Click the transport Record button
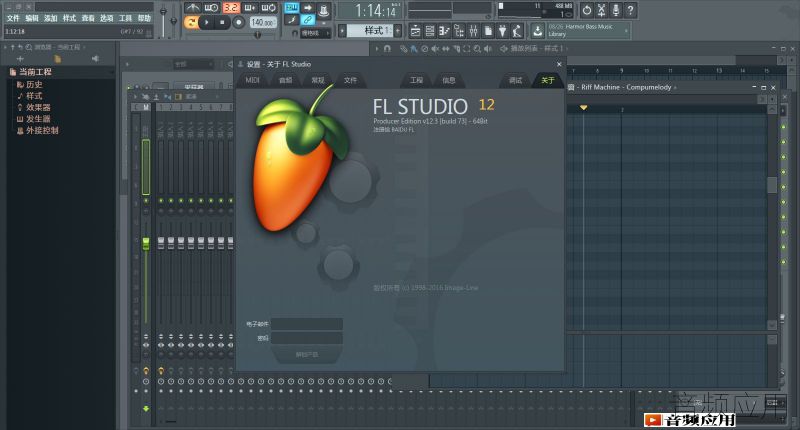800x430 pixels. [238, 22]
